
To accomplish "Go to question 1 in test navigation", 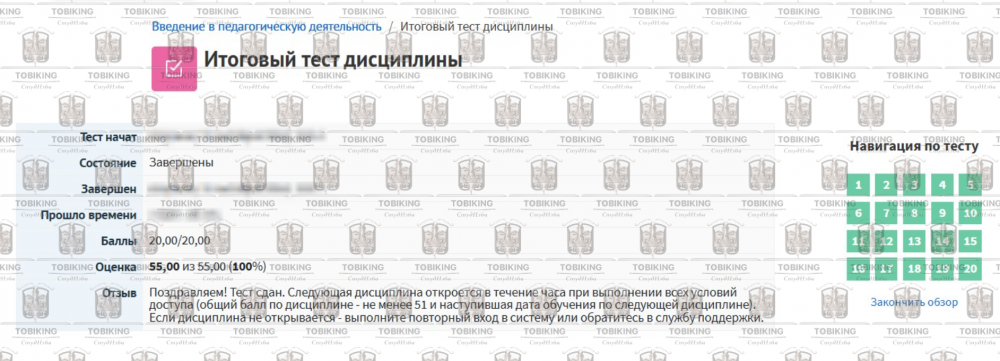I will pos(858,186).
